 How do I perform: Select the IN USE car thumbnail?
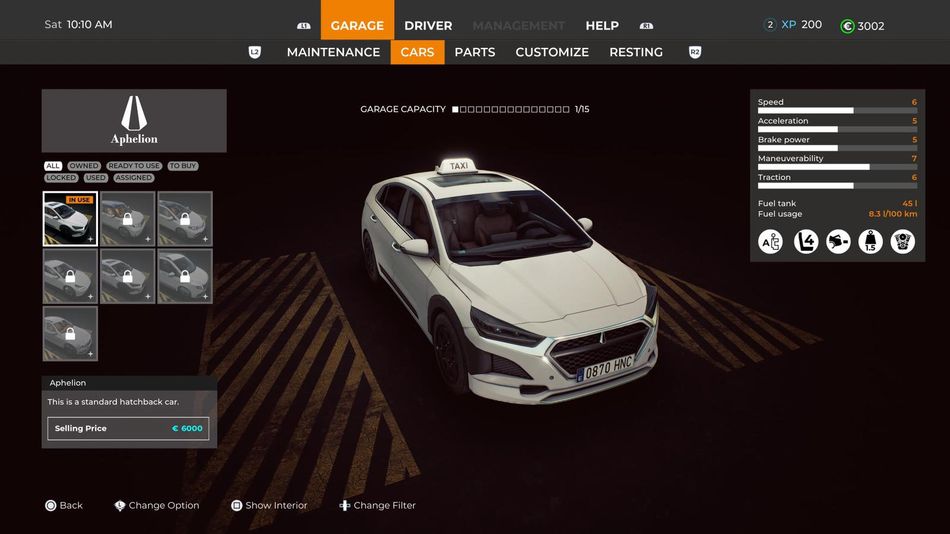[70, 219]
